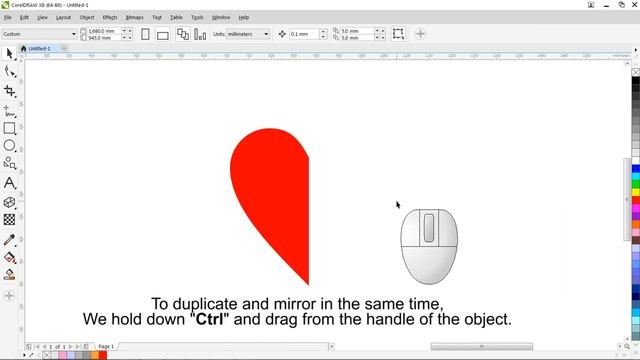The width and height of the screenshot is (640, 360).
Task: Open the Table menu
Action: (x=176, y=18)
